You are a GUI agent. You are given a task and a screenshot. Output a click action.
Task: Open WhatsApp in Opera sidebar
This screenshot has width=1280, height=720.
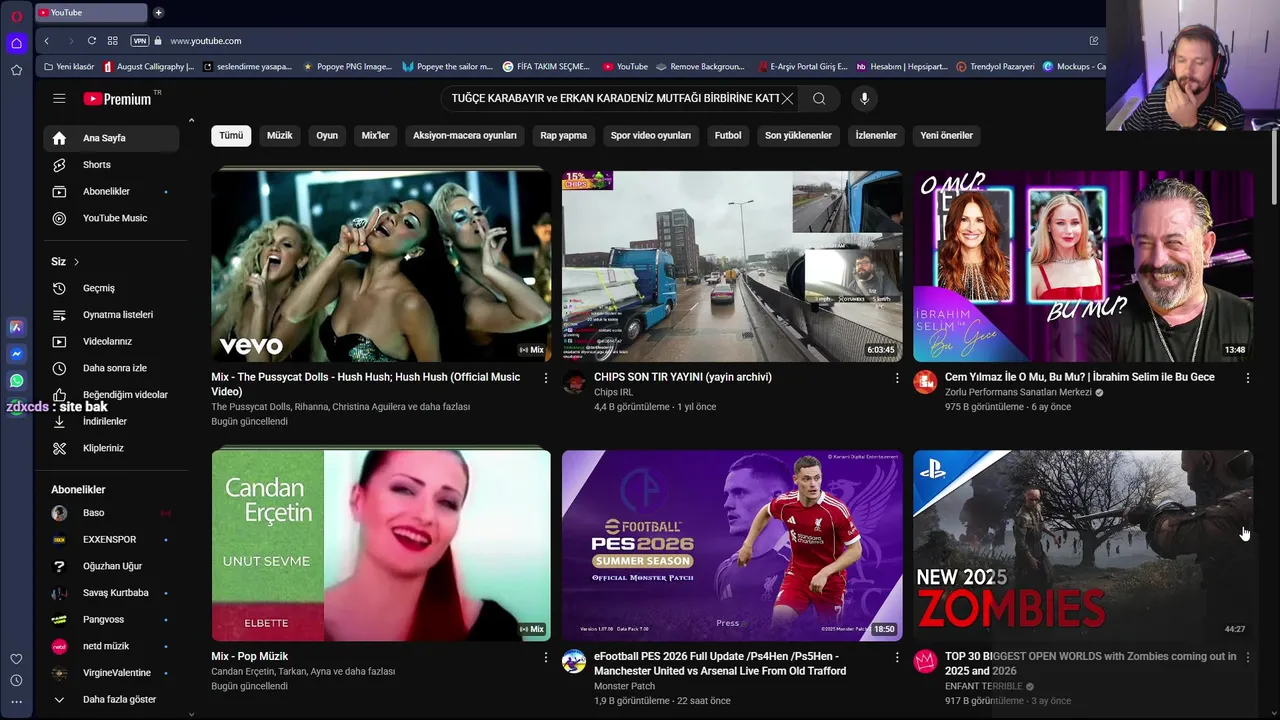pos(16,381)
